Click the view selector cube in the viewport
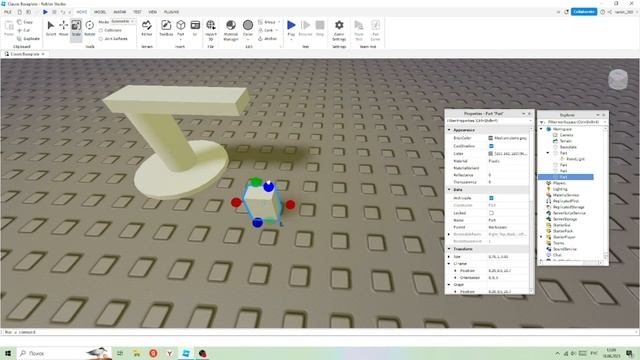 618,79
